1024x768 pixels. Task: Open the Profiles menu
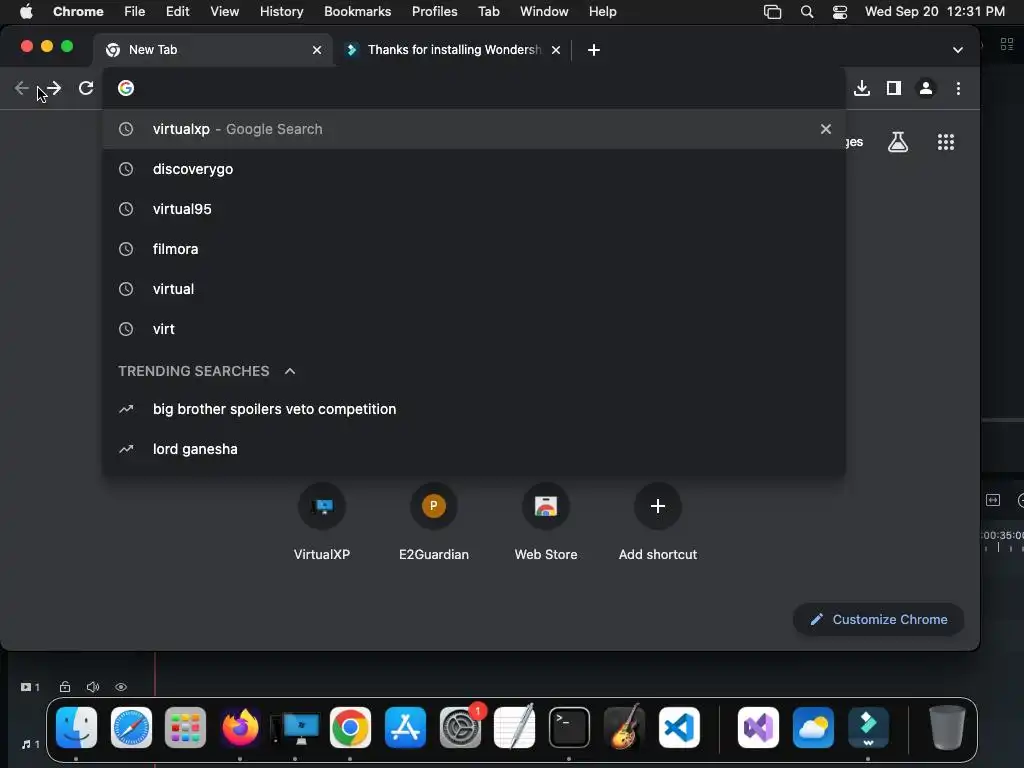pyautogui.click(x=434, y=12)
